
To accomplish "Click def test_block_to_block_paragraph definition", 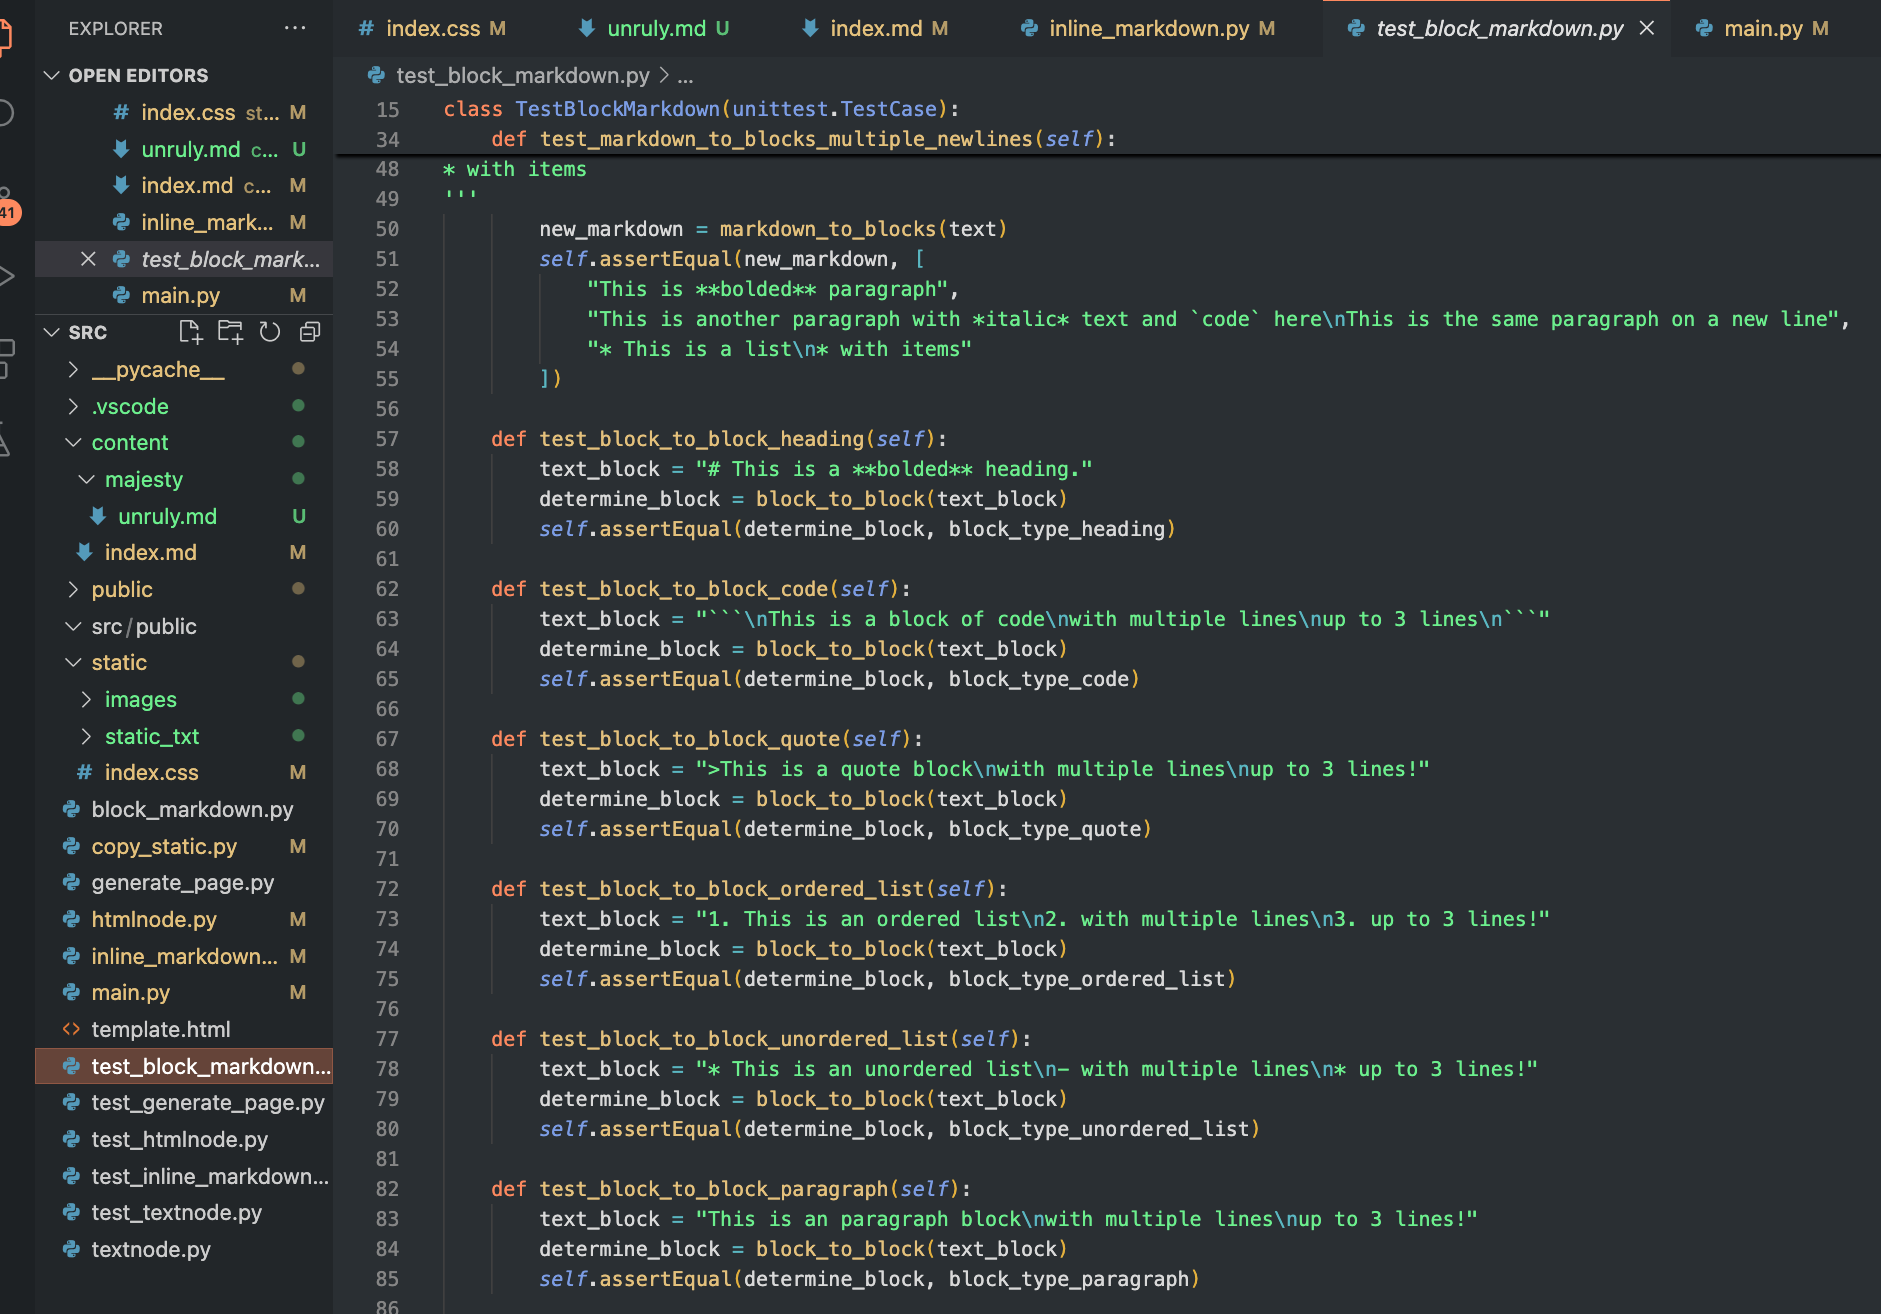I will point(731,1189).
